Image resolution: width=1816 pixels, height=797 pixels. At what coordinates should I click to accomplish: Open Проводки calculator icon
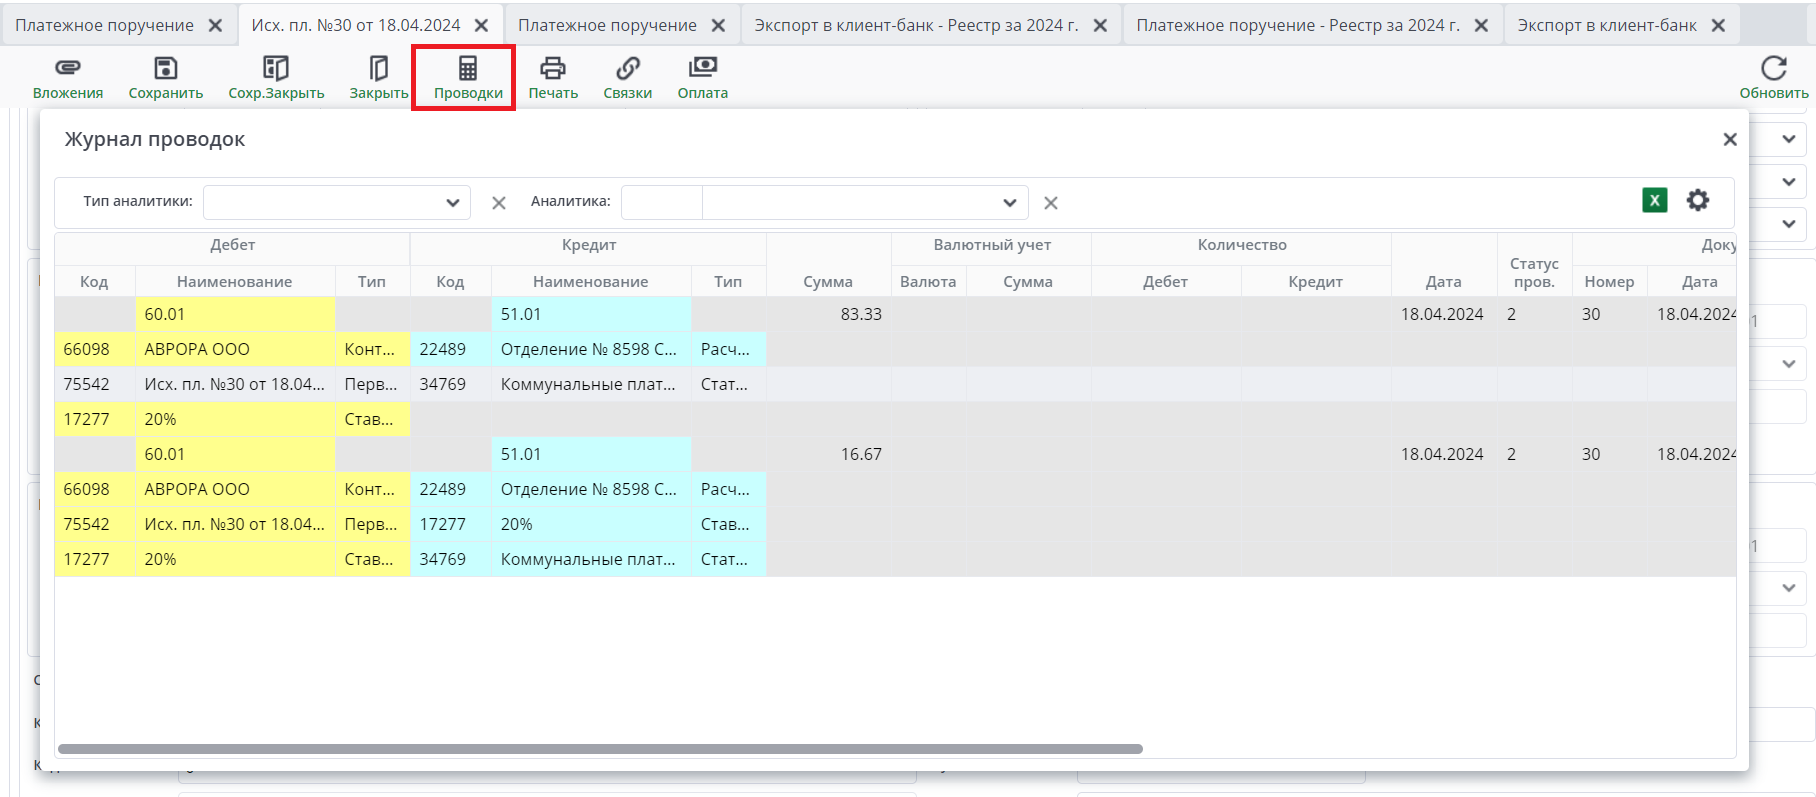468,68
